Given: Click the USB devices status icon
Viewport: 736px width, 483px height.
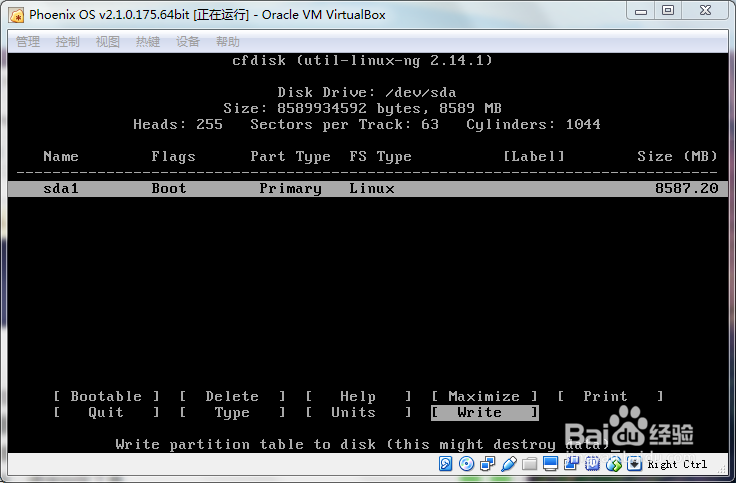Looking at the screenshot, I should (509, 464).
